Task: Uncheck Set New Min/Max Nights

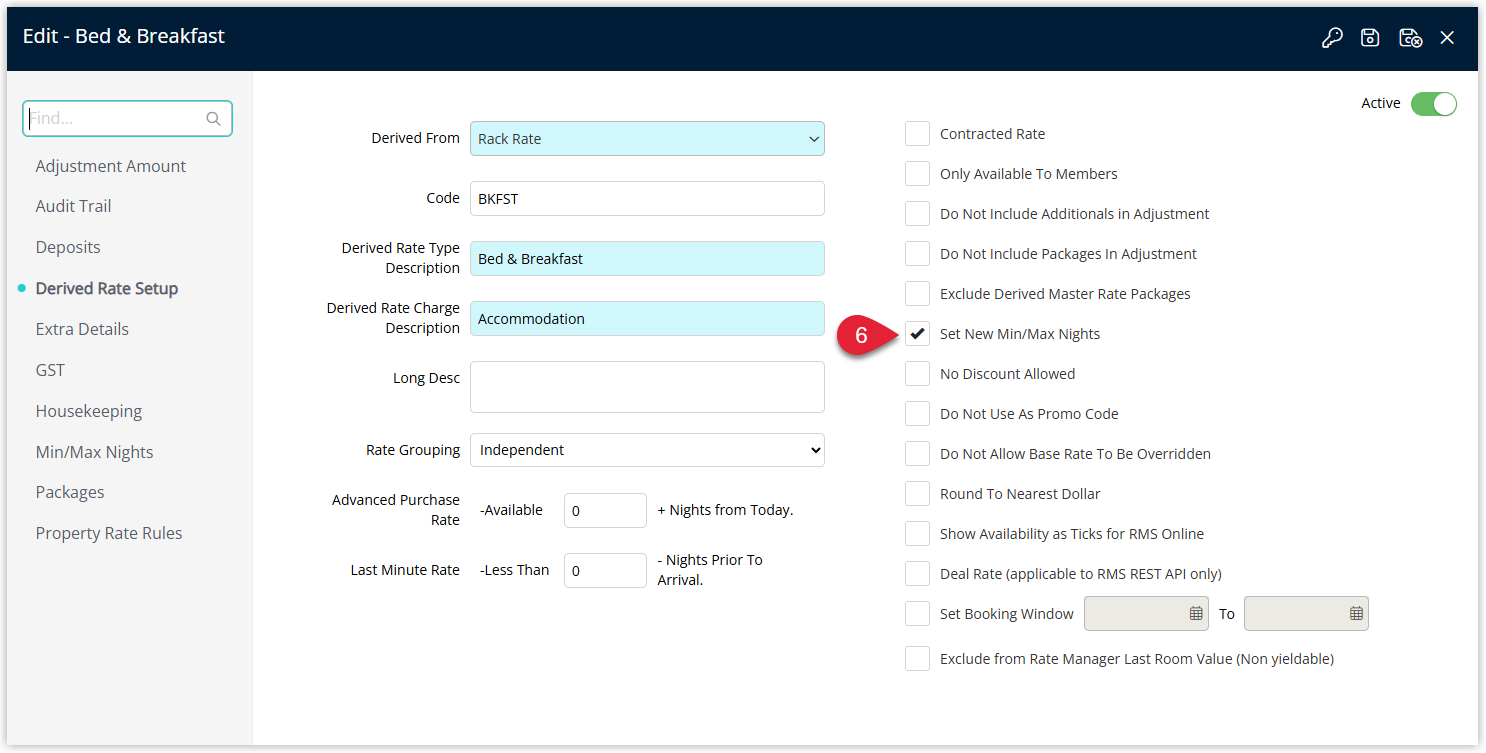Action: 917,334
